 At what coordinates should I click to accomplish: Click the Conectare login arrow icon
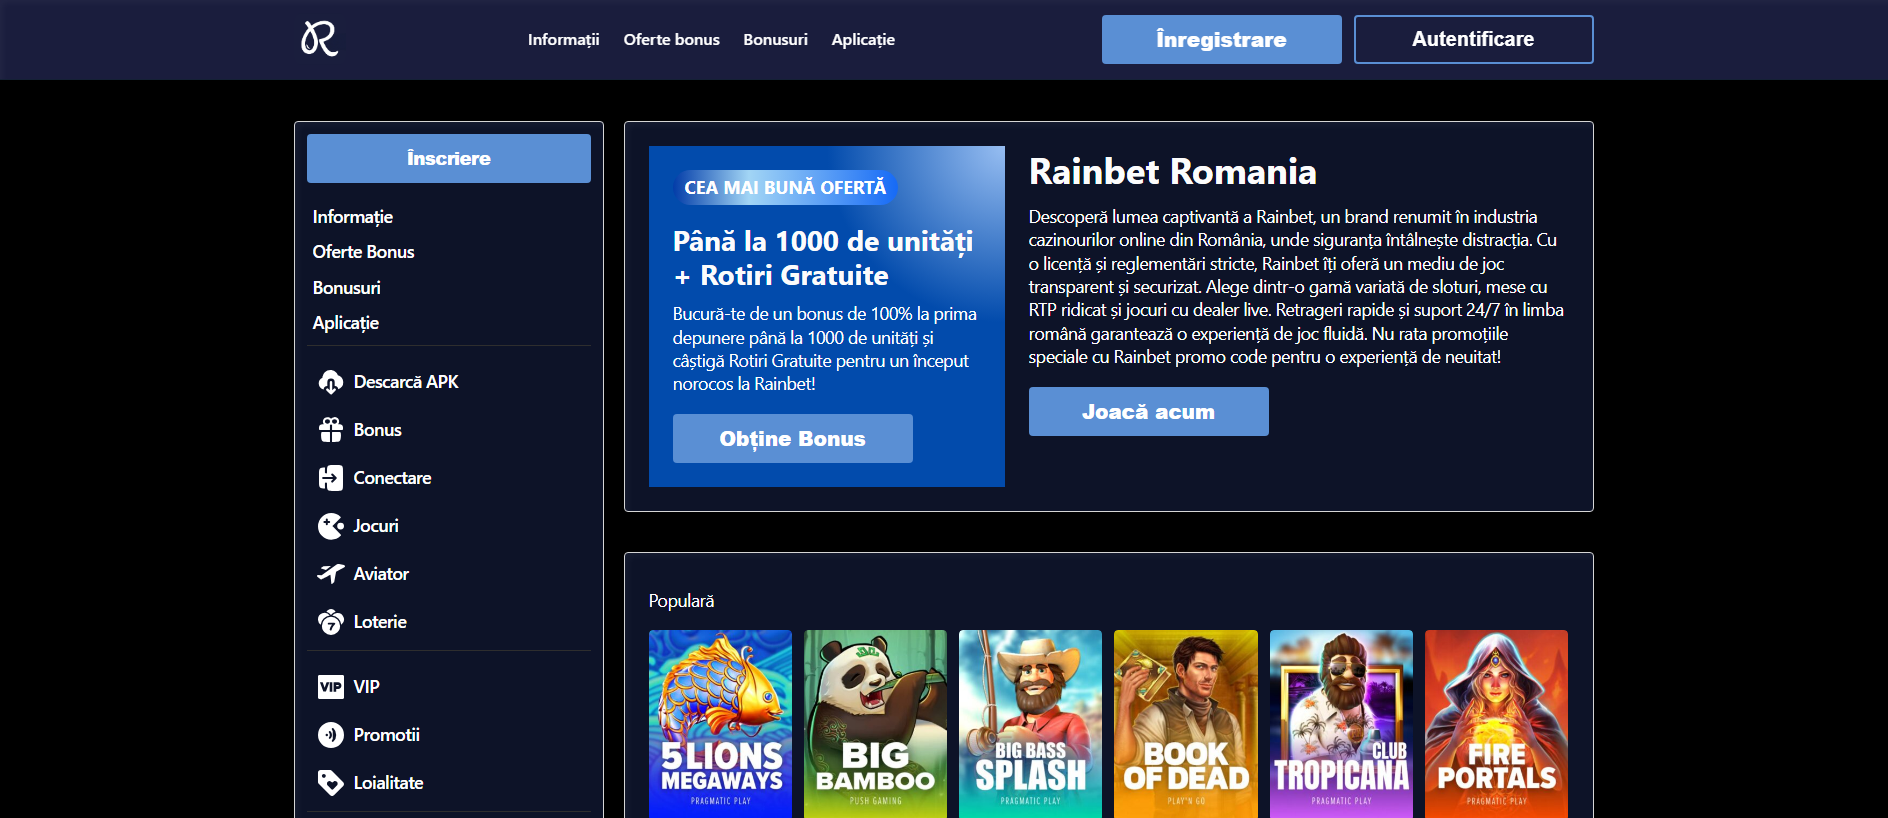click(331, 478)
